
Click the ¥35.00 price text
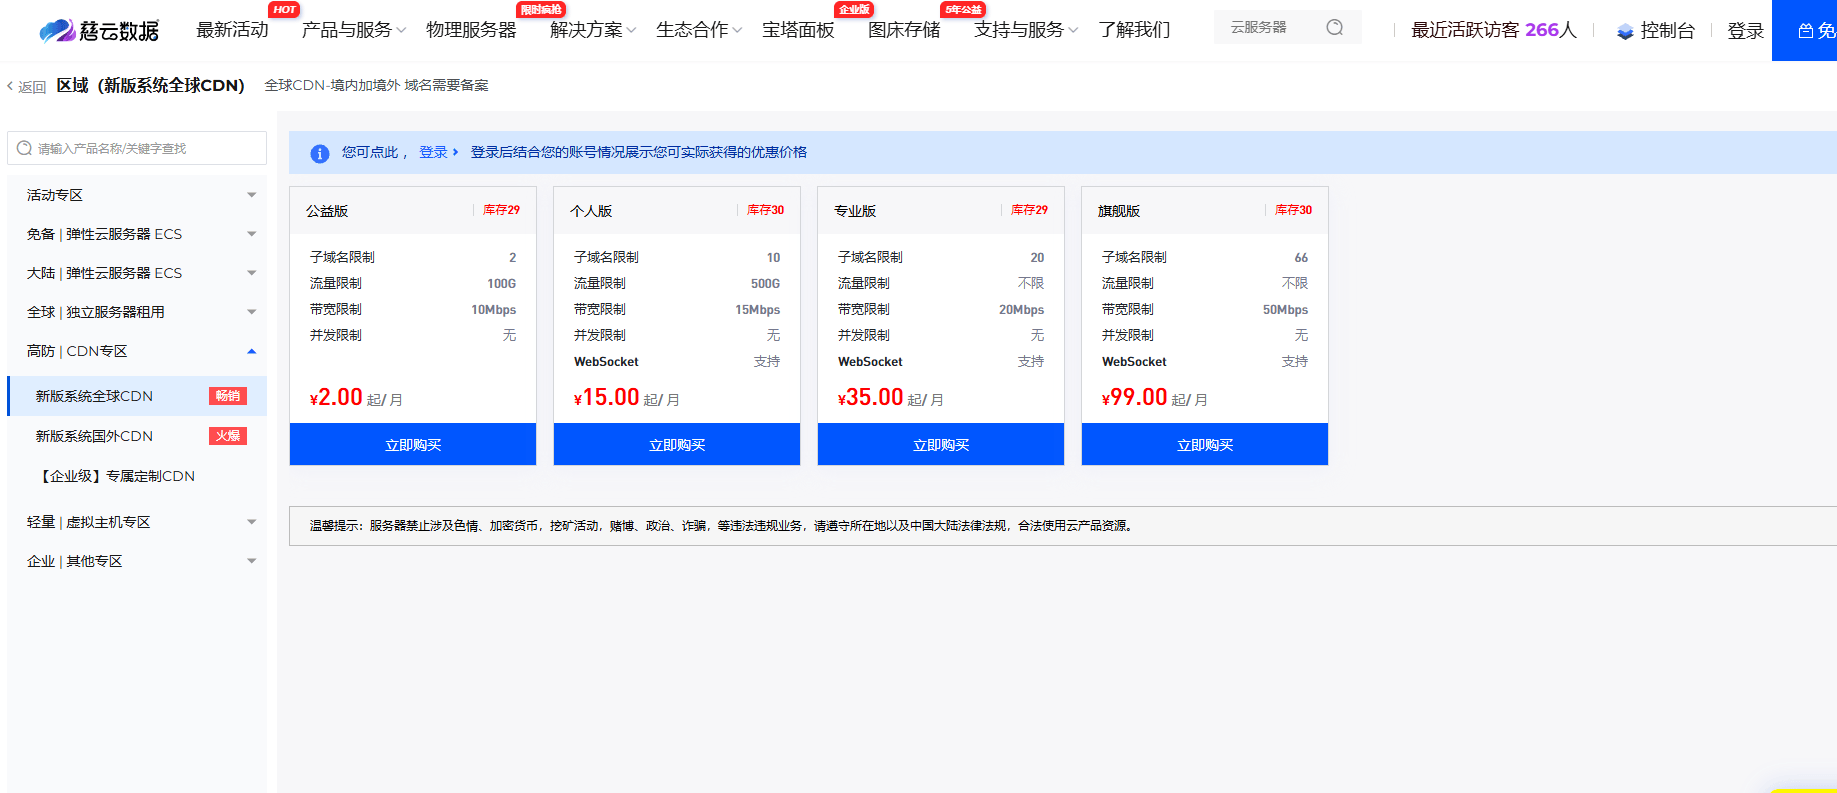tap(870, 397)
